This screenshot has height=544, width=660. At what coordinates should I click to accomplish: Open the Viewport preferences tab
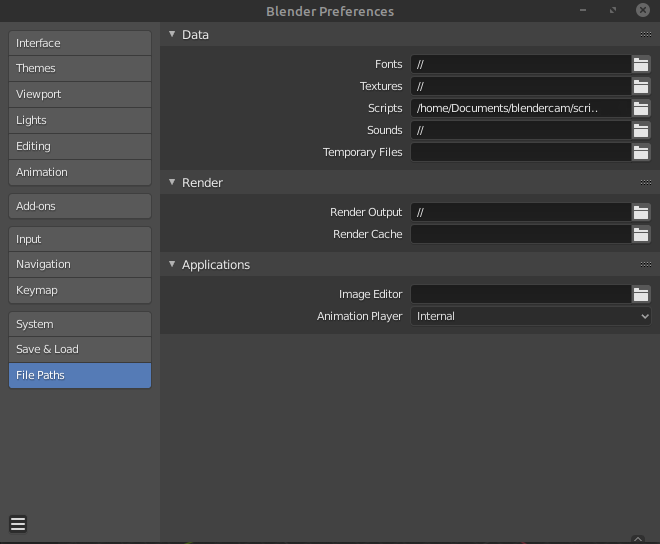click(80, 94)
